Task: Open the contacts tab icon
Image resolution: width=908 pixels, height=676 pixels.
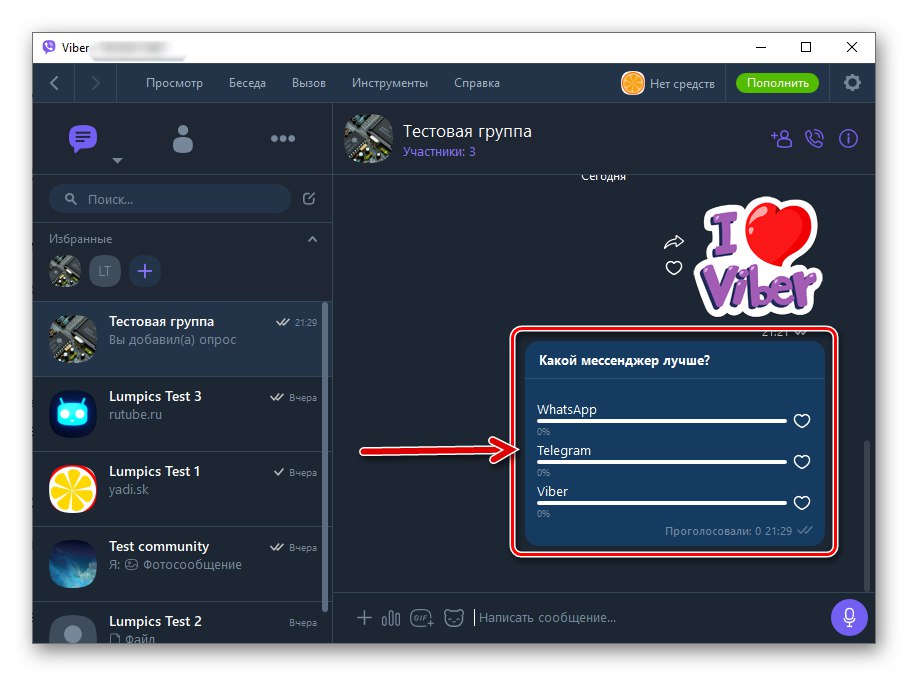Action: point(183,138)
